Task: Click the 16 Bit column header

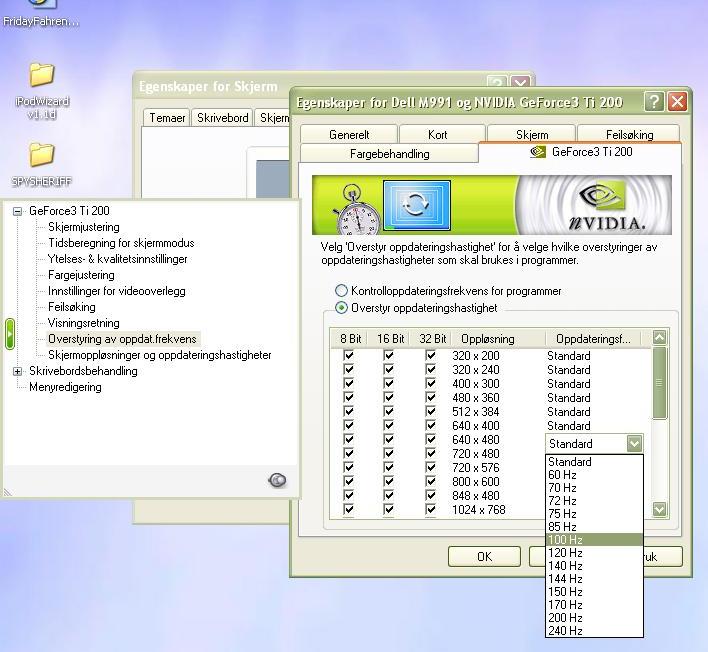Action: click(x=391, y=339)
